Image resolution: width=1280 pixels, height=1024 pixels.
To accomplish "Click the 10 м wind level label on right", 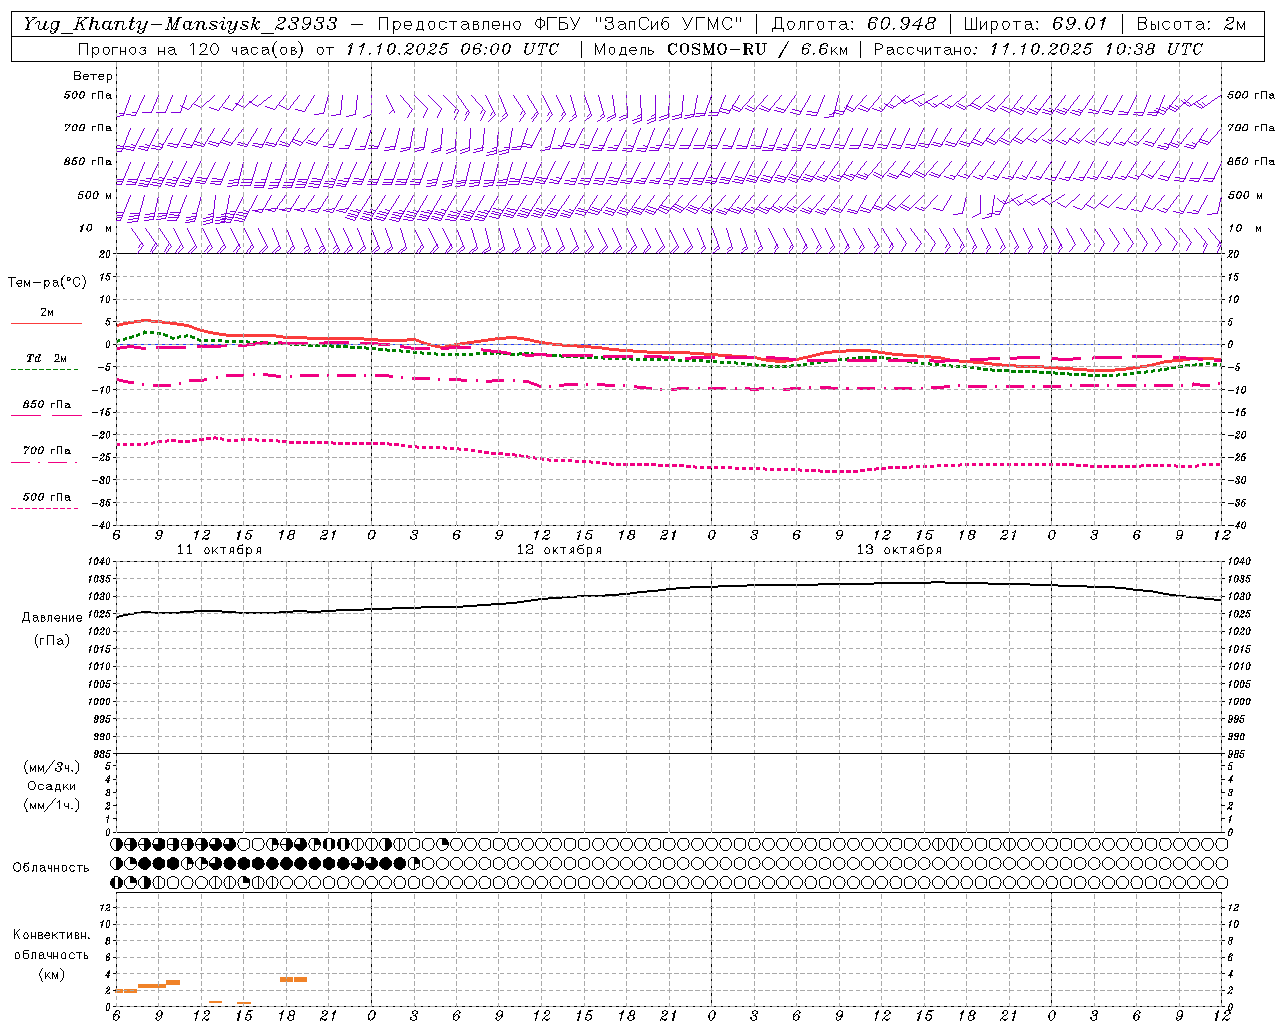I will pyautogui.click(x=1243, y=228).
